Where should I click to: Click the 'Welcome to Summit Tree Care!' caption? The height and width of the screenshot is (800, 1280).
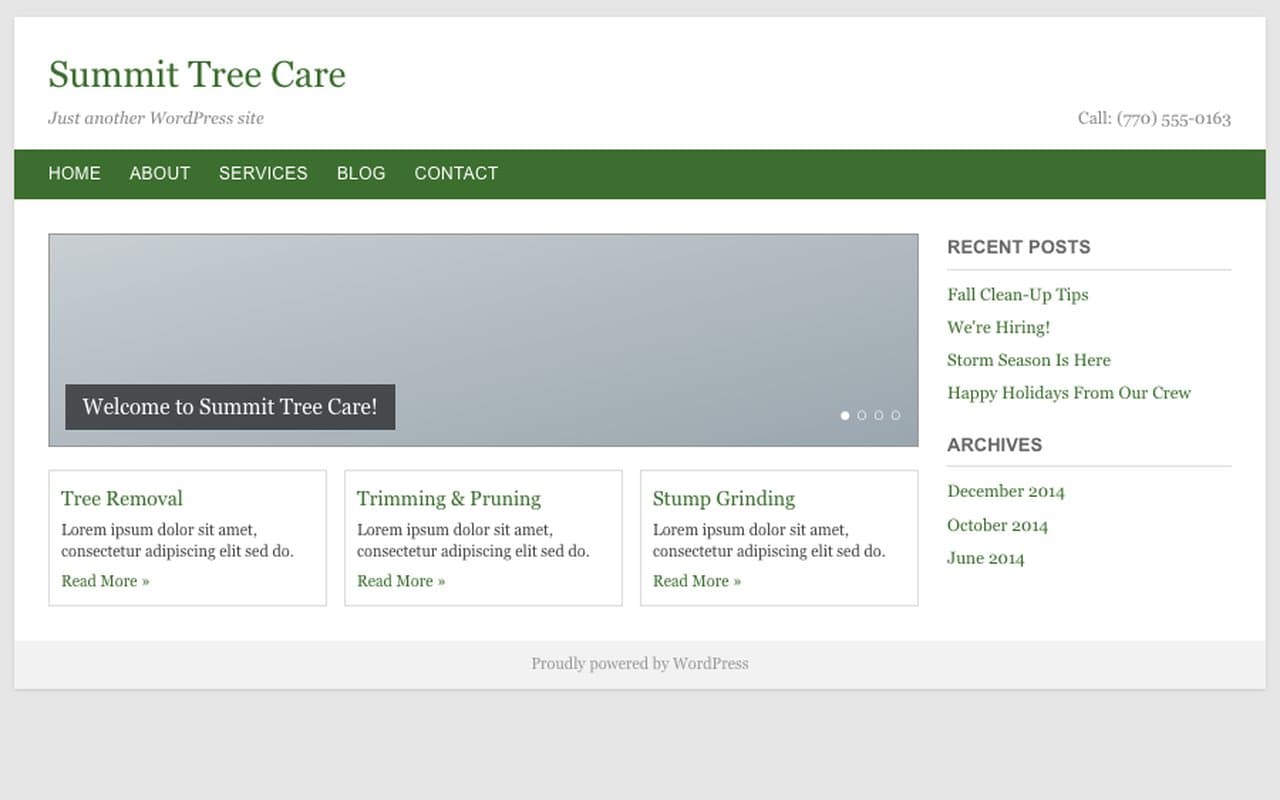(x=230, y=407)
